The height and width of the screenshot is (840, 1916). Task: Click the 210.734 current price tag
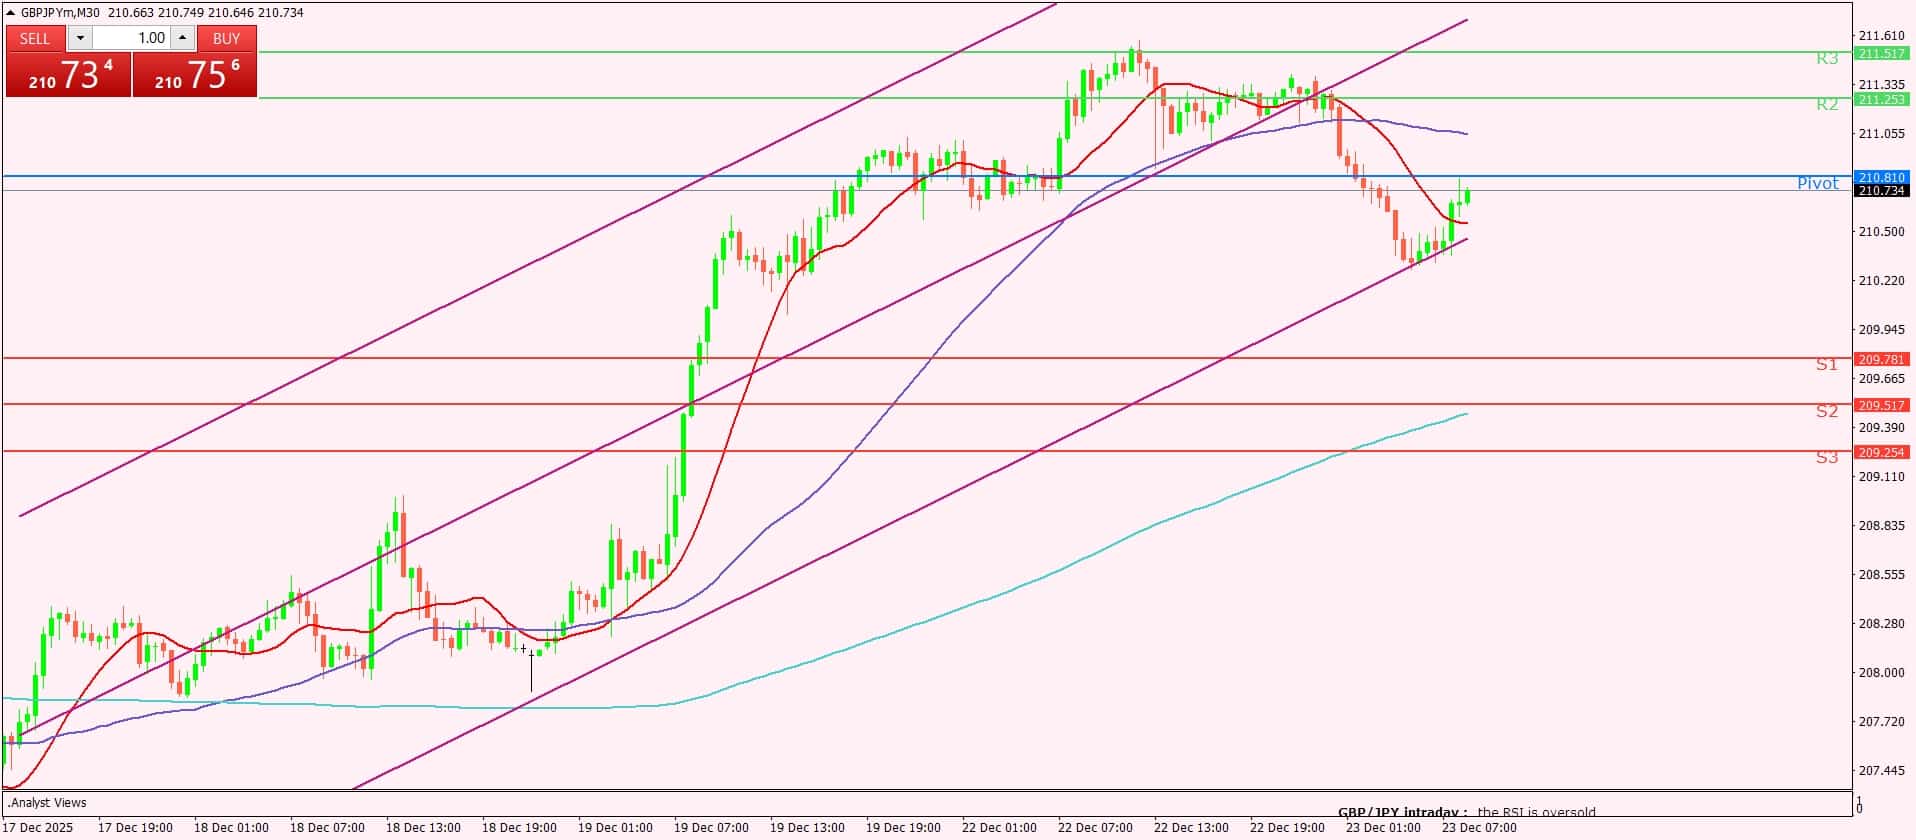[1881, 190]
